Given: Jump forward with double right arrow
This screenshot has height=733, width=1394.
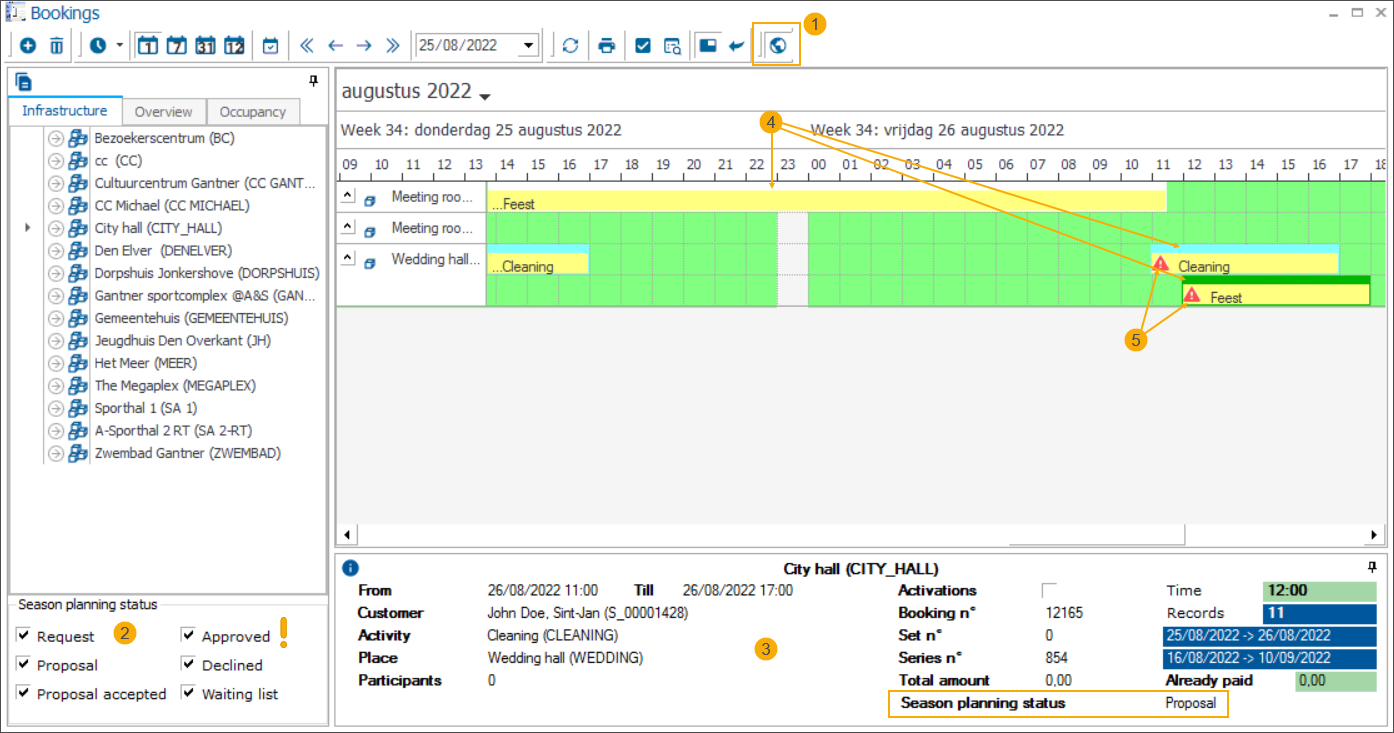Looking at the screenshot, I should 393,46.
